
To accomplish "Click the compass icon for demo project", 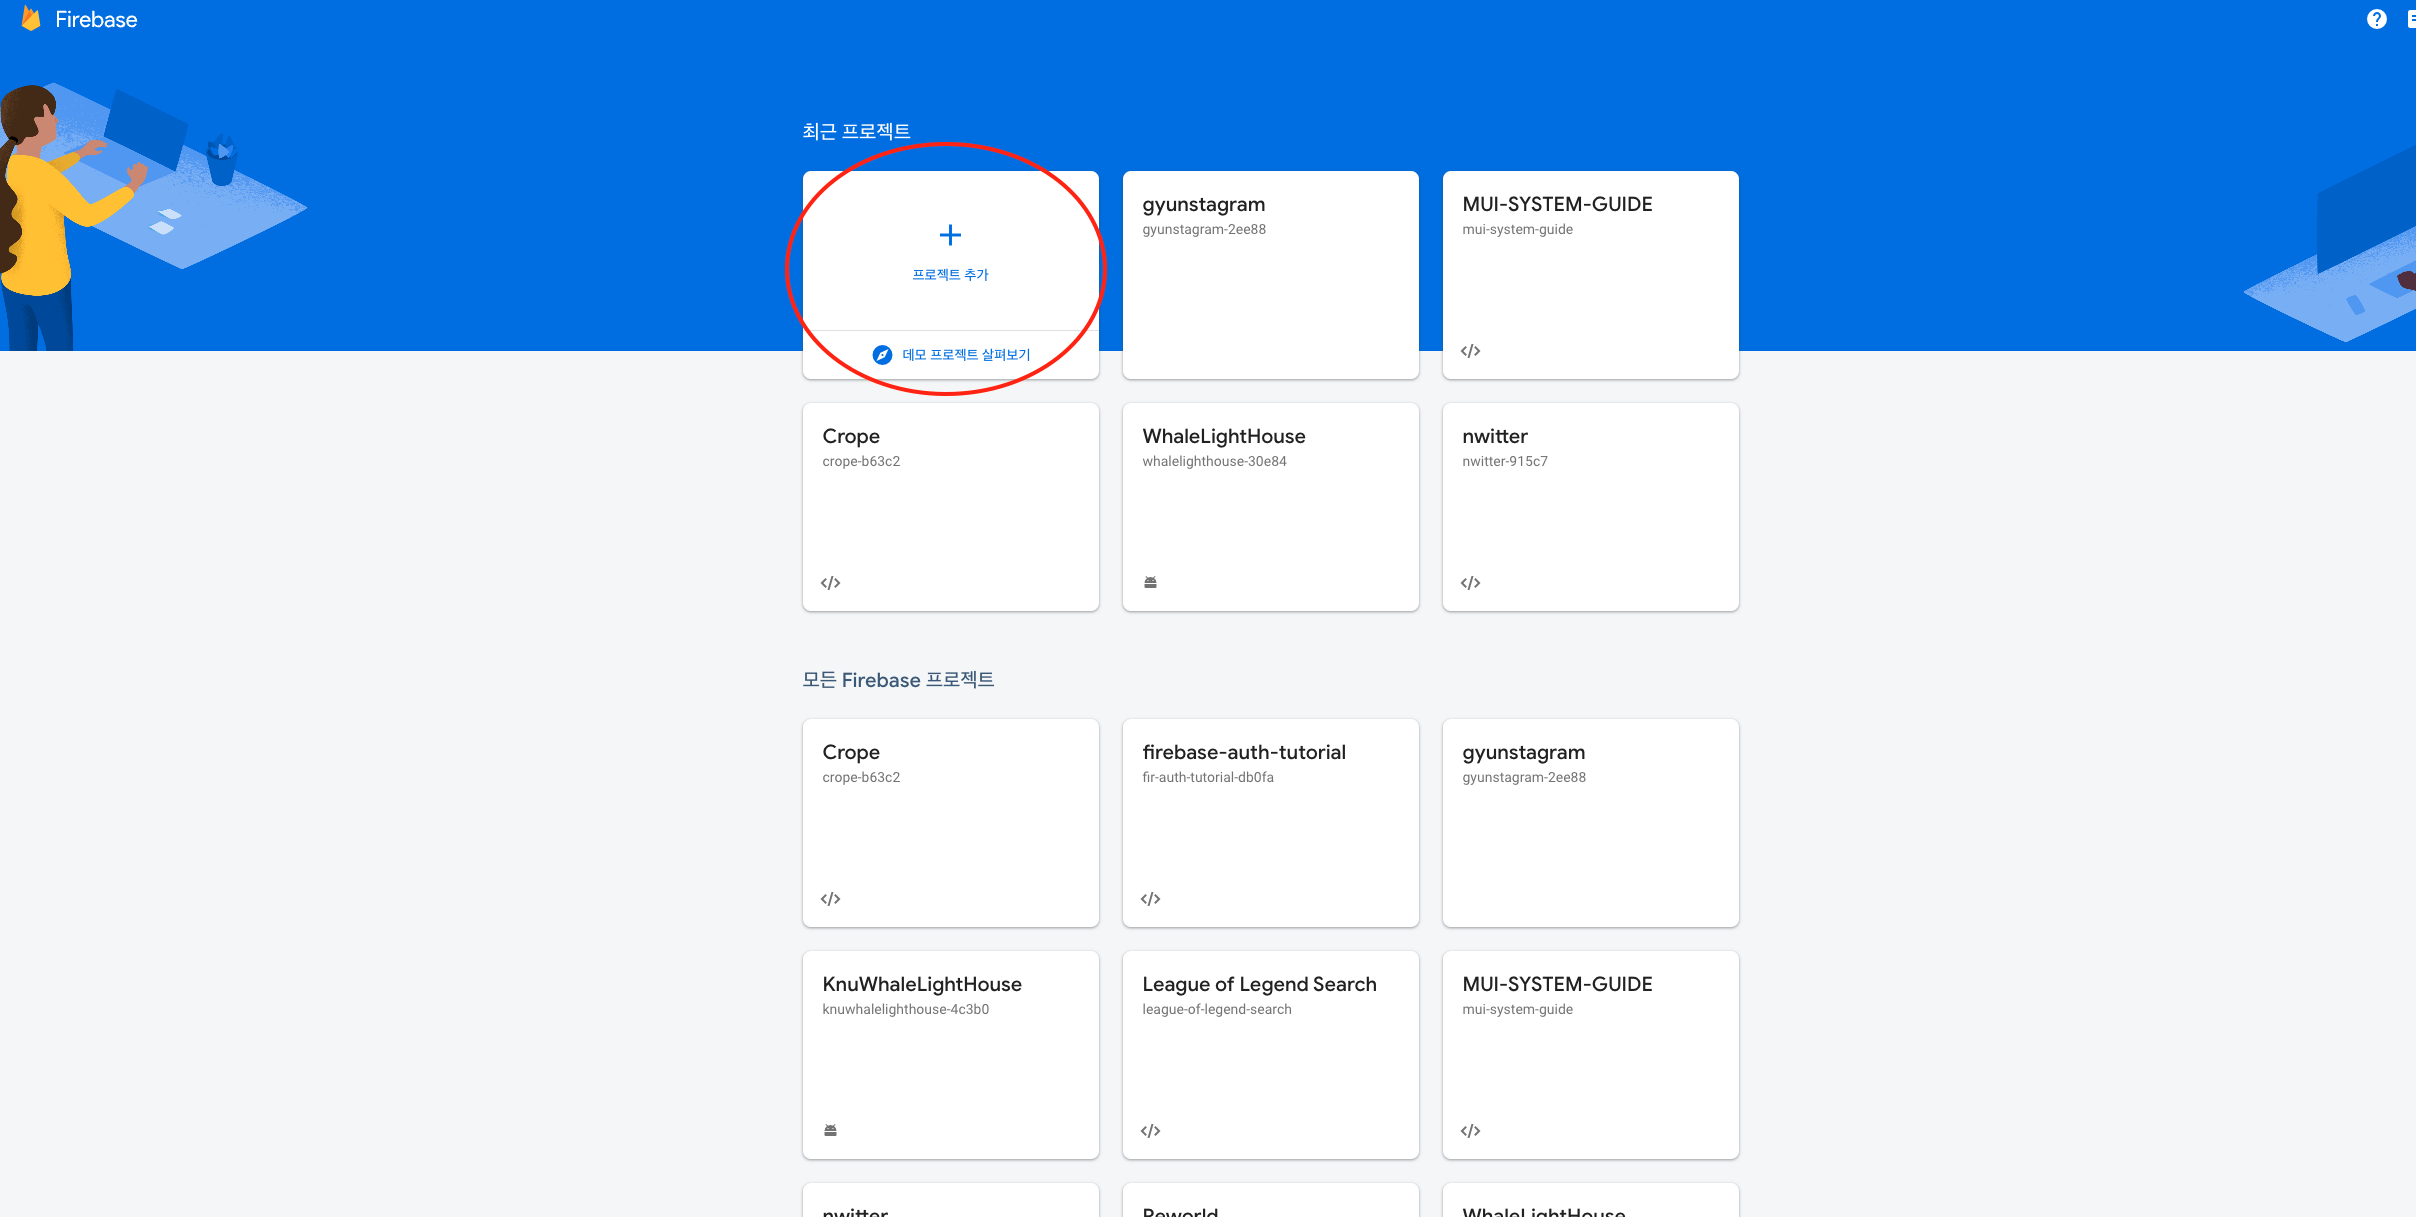I will [882, 355].
